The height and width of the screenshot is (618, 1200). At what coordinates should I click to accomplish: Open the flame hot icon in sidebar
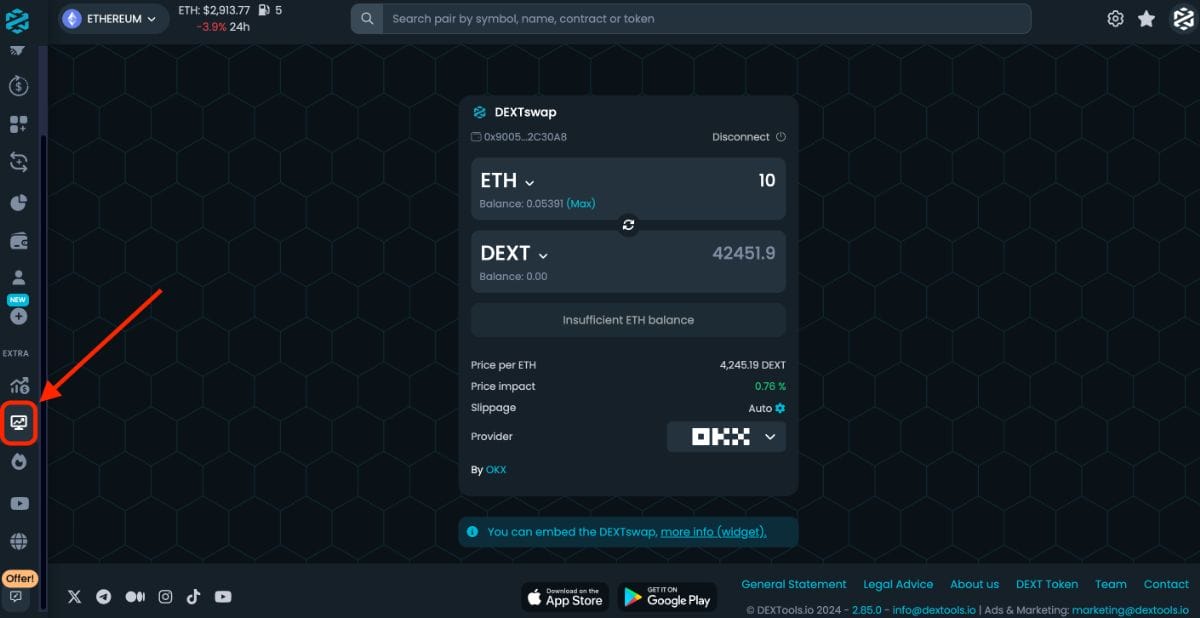18,462
